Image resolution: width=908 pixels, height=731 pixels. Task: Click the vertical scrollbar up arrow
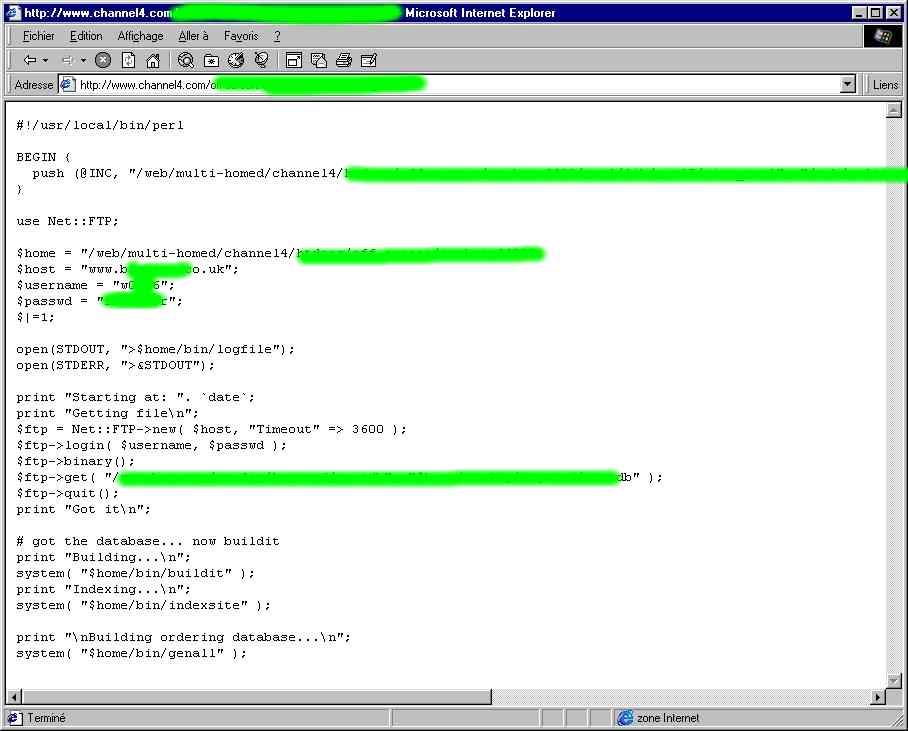pyautogui.click(x=894, y=110)
